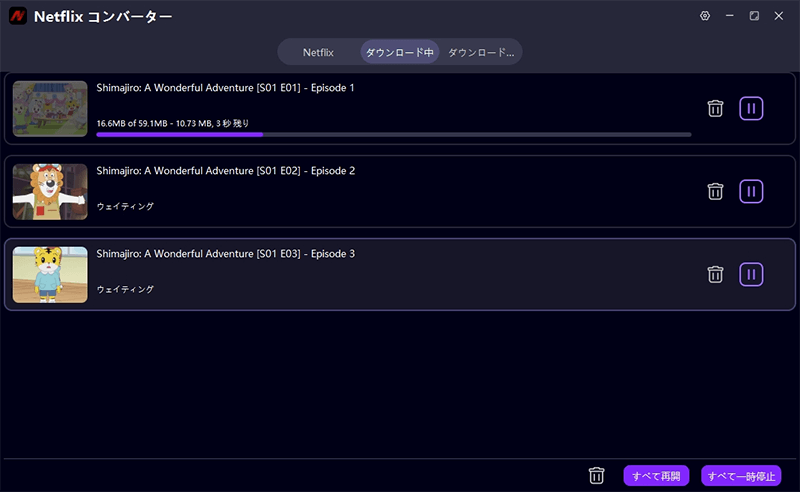Click the Episode 2 title text
Viewport: 800px width, 492px height.
point(225,171)
